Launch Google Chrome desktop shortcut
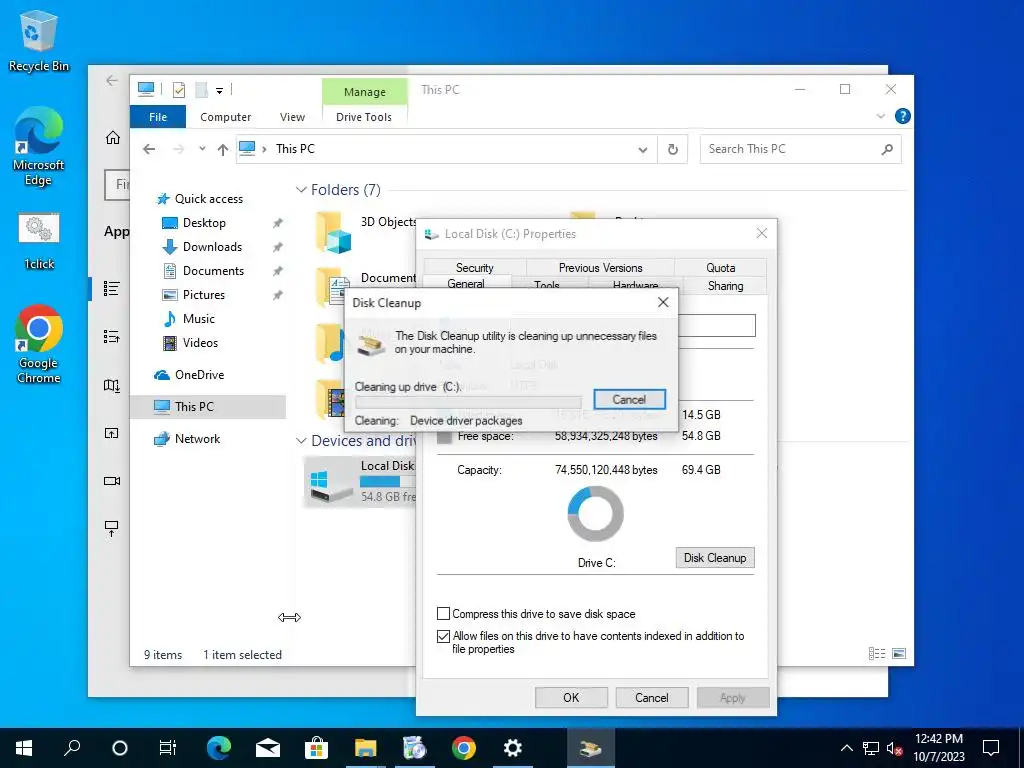The height and width of the screenshot is (768, 1024). click(x=39, y=344)
